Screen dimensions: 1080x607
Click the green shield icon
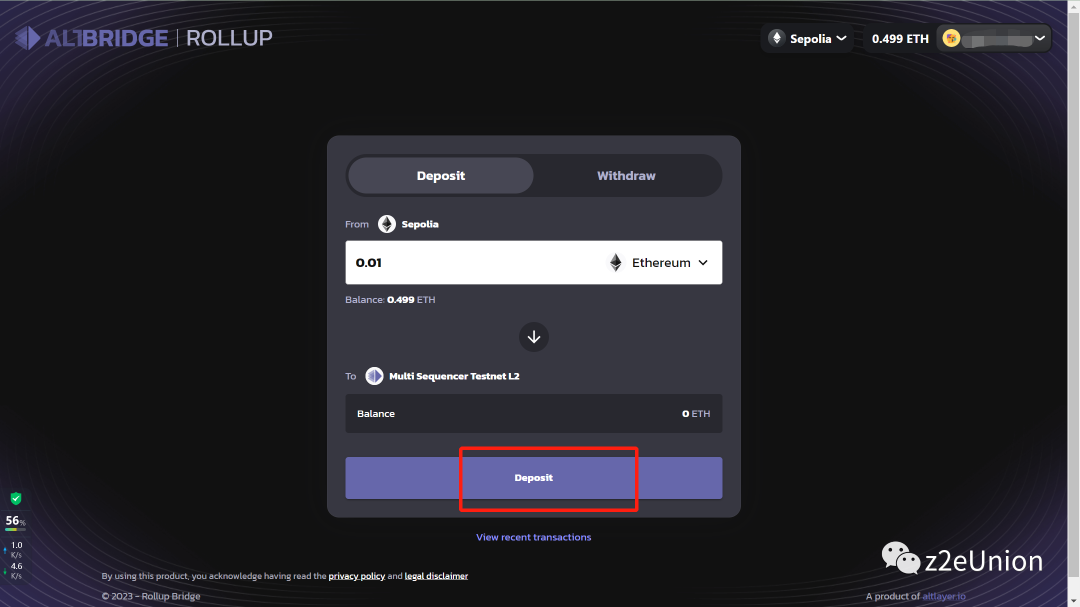pos(16,498)
